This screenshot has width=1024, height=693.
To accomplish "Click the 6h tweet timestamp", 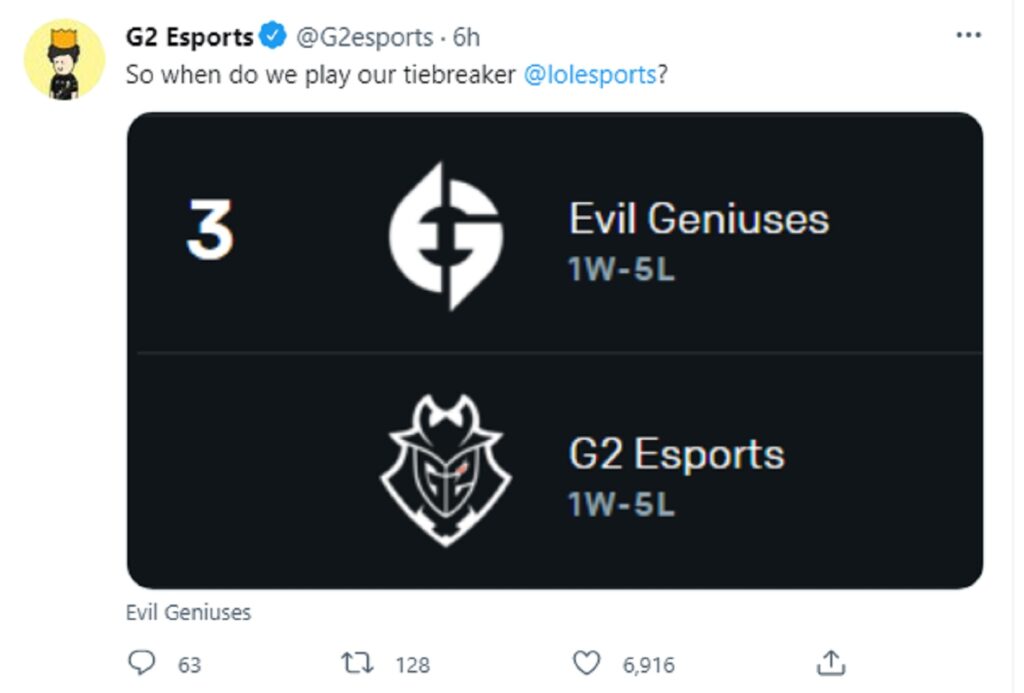I will [466, 38].
